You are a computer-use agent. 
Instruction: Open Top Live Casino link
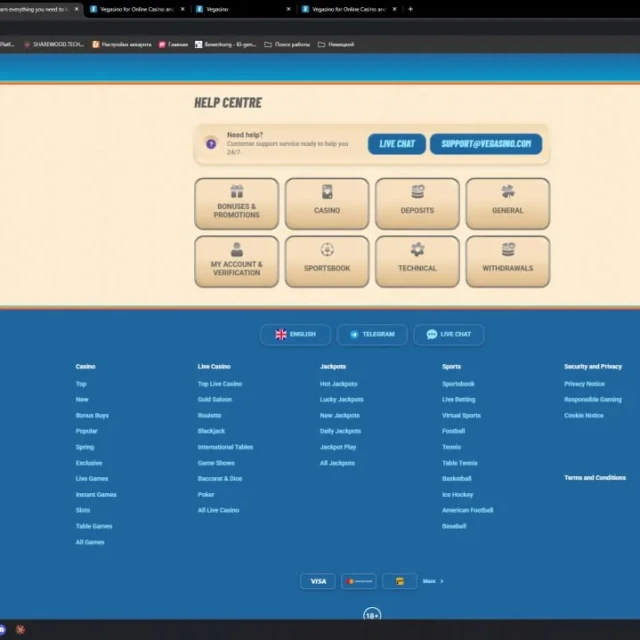[220, 384]
